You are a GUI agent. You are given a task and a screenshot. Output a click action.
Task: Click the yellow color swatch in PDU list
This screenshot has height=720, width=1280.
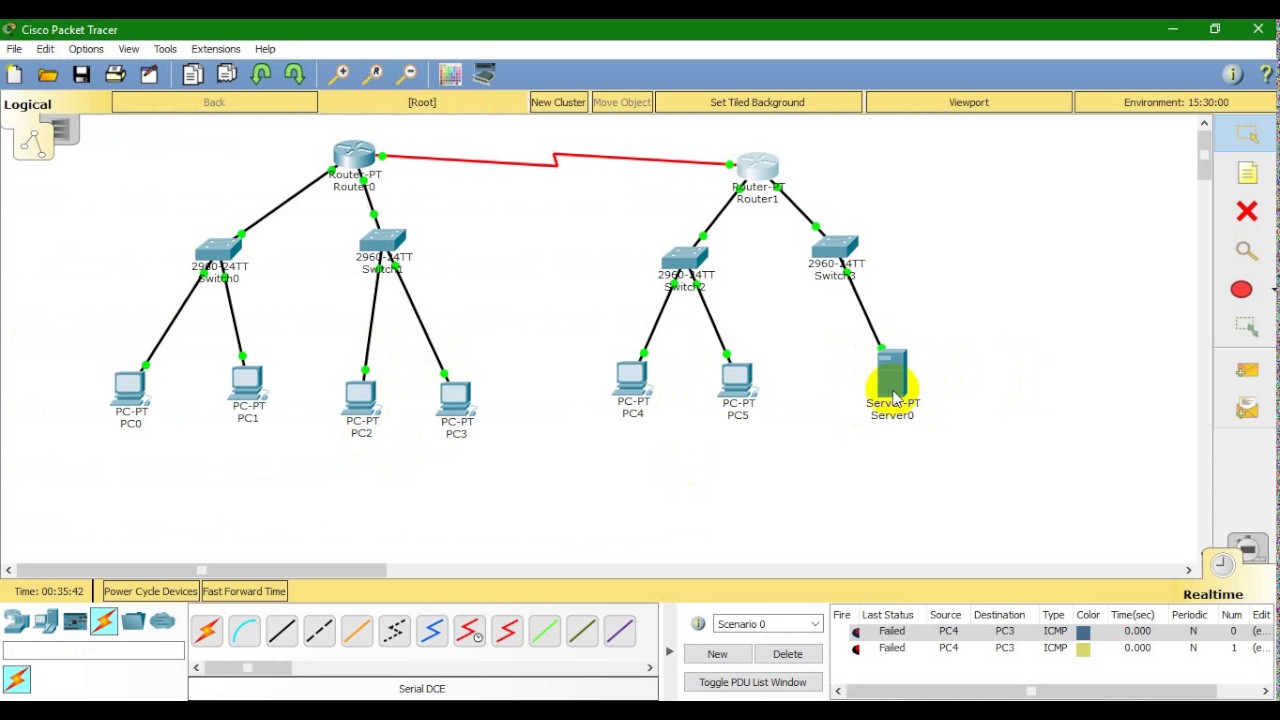pyautogui.click(x=1083, y=649)
